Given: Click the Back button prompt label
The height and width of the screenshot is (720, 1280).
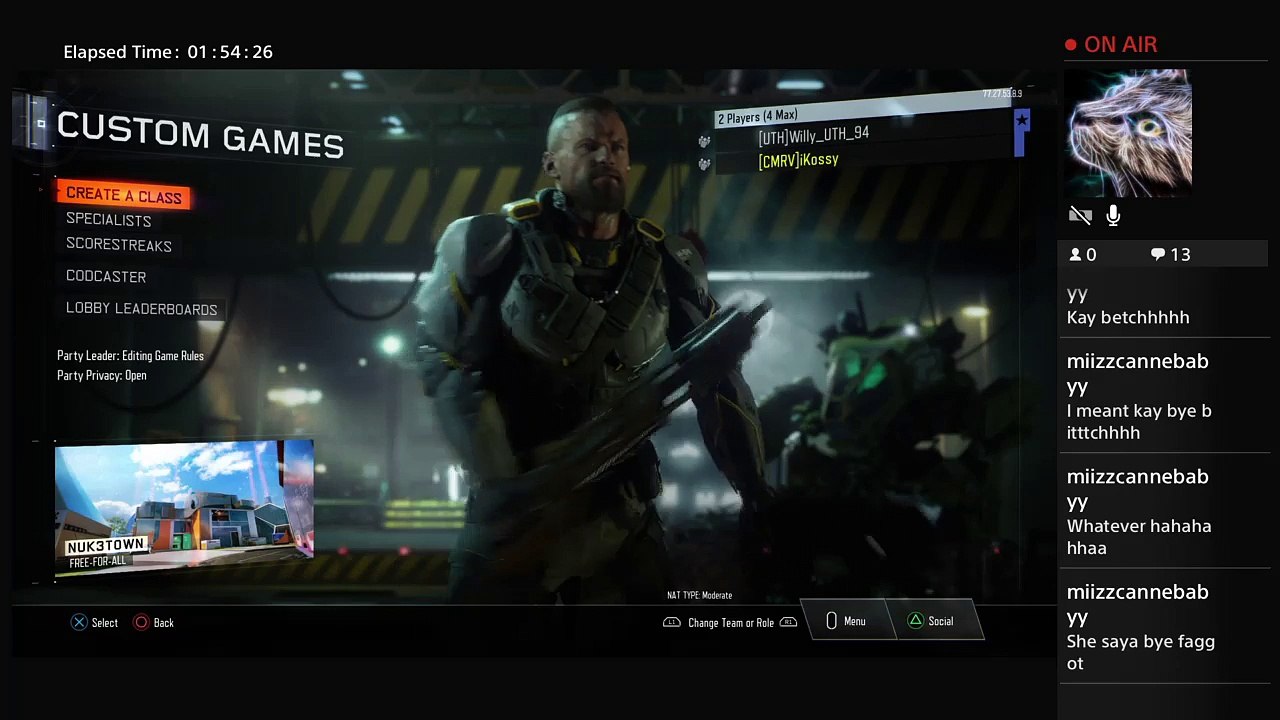Looking at the screenshot, I should 163,623.
